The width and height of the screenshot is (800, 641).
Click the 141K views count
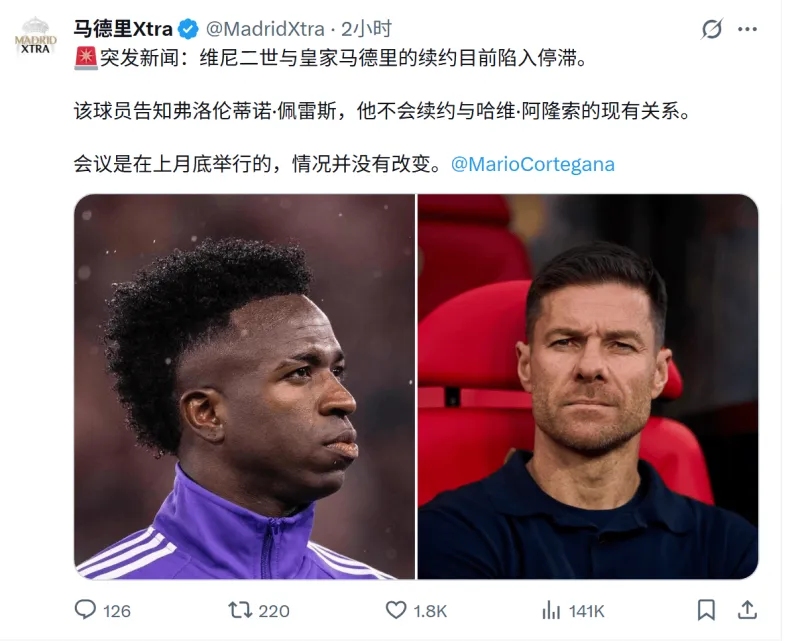pos(586,611)
